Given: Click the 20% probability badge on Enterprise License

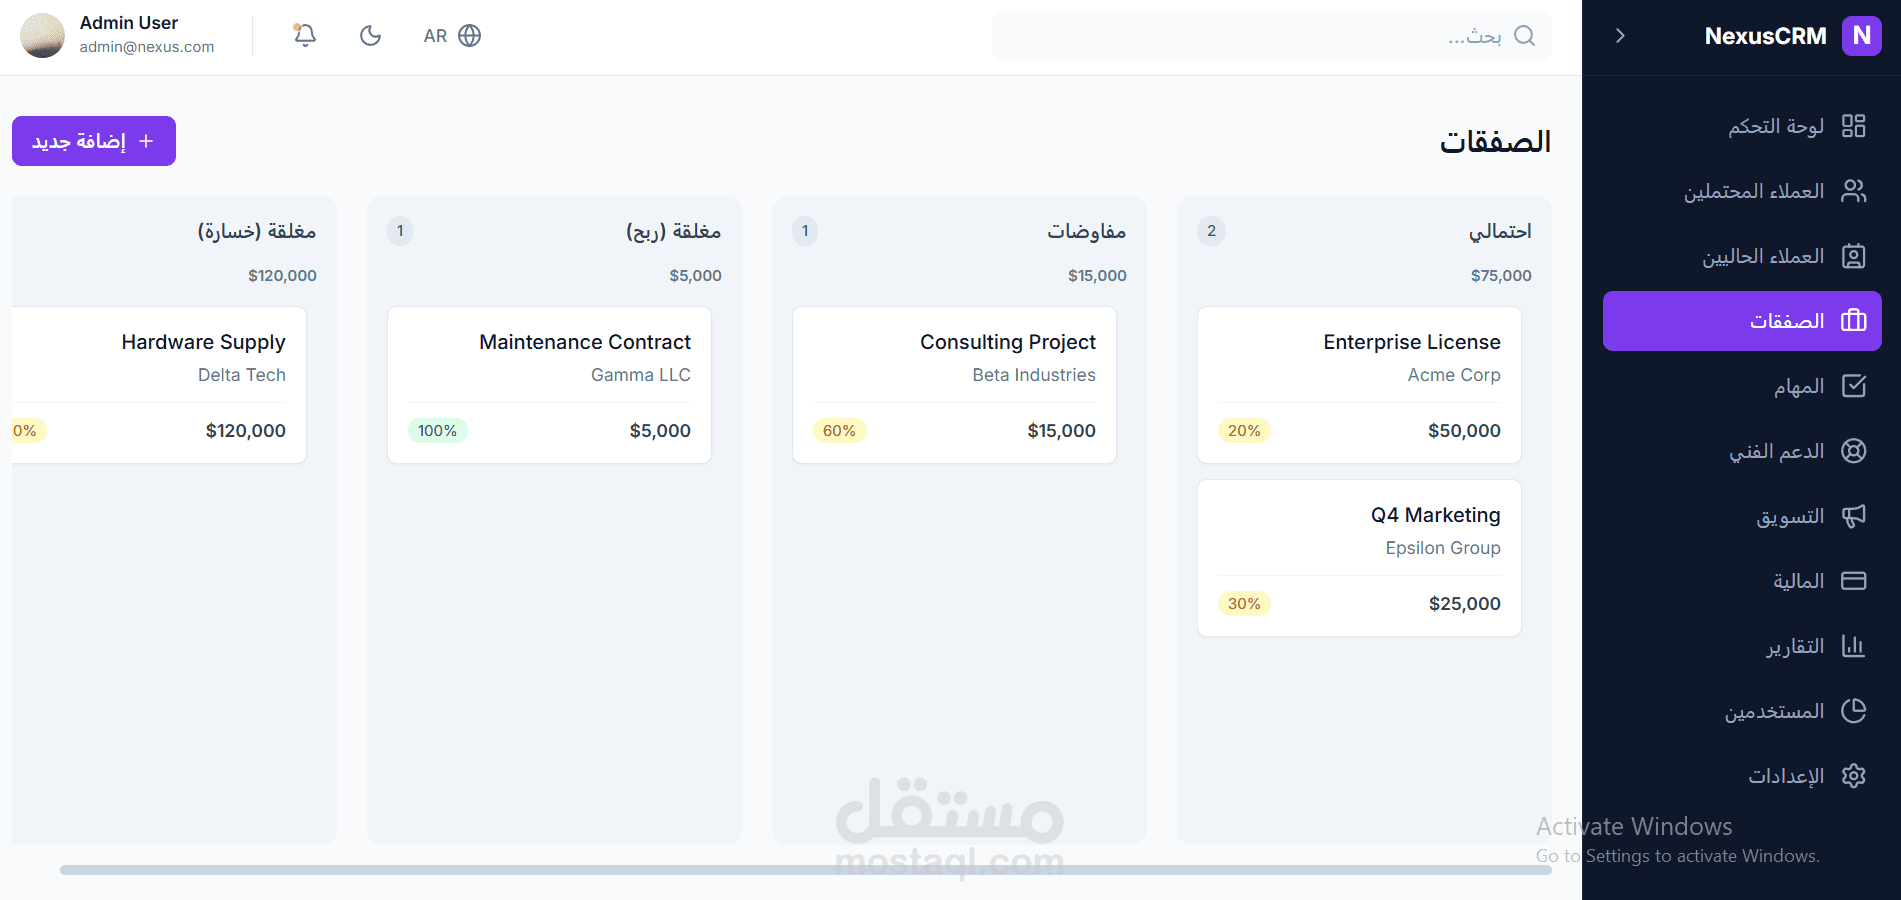Looking at the screenshot, I should click(1244, 431).
